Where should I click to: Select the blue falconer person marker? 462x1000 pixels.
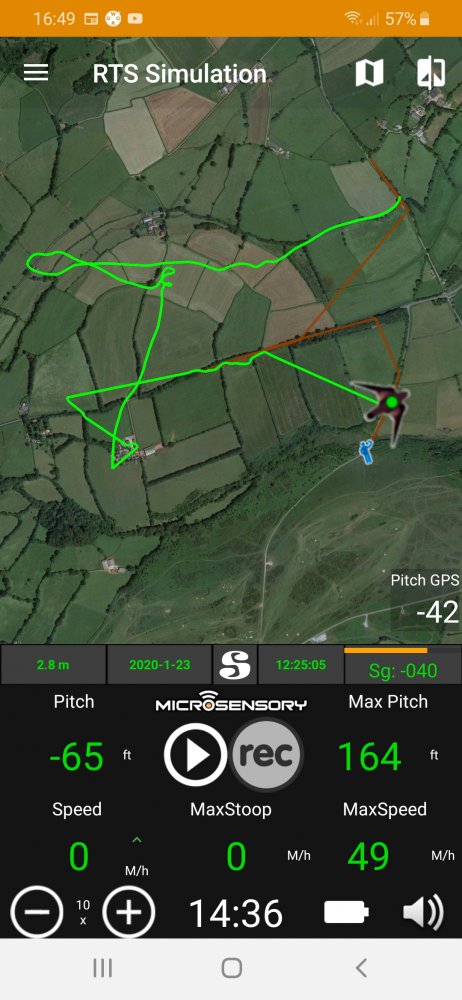(x=366, y=451)
